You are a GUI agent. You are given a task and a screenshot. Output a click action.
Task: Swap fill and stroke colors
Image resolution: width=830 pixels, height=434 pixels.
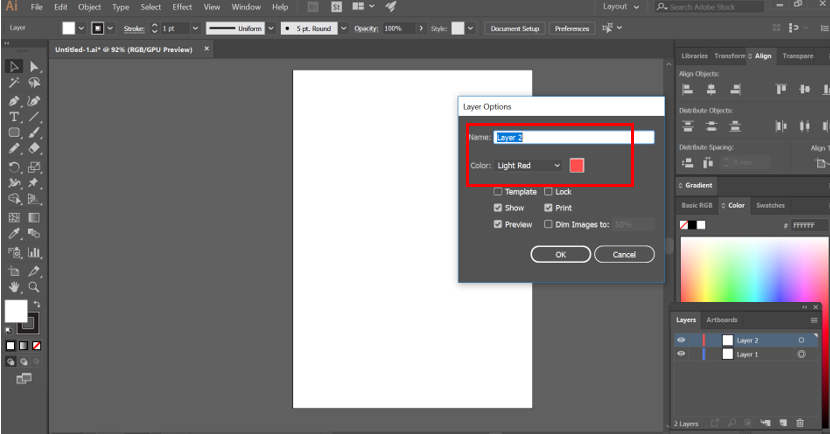[37, 304]
